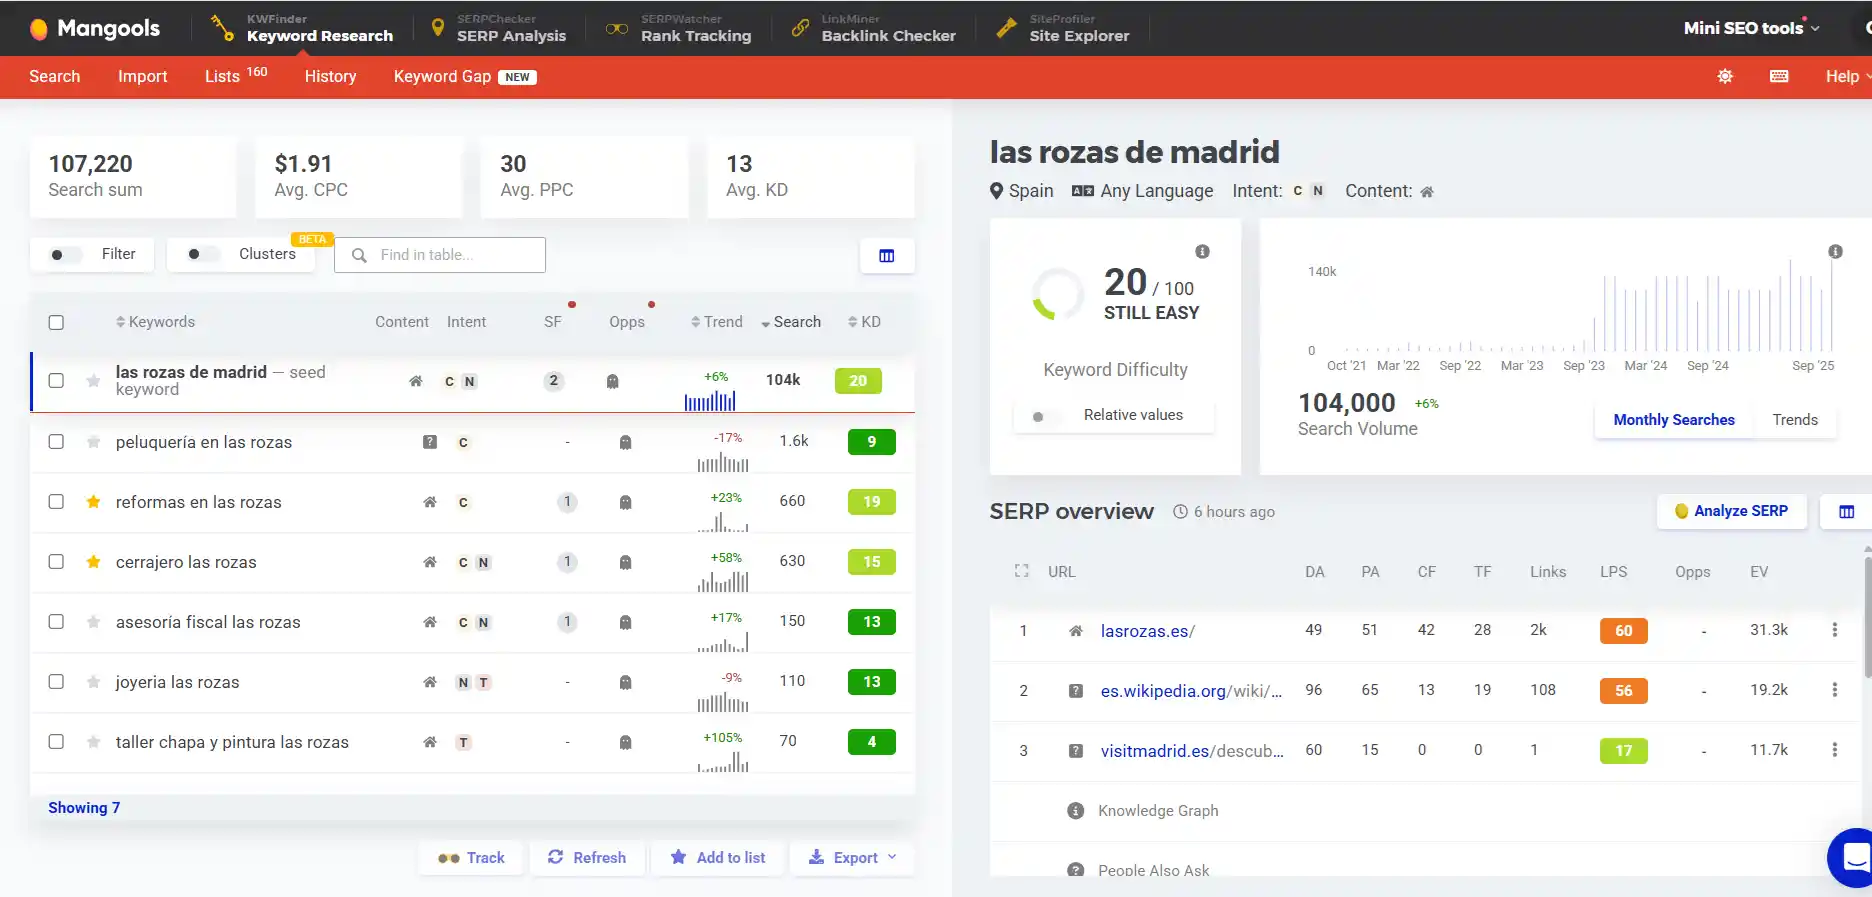The image size is (1872, 897).
Task: Toggle the dark mode sun icon
Action: (1725, 76)
